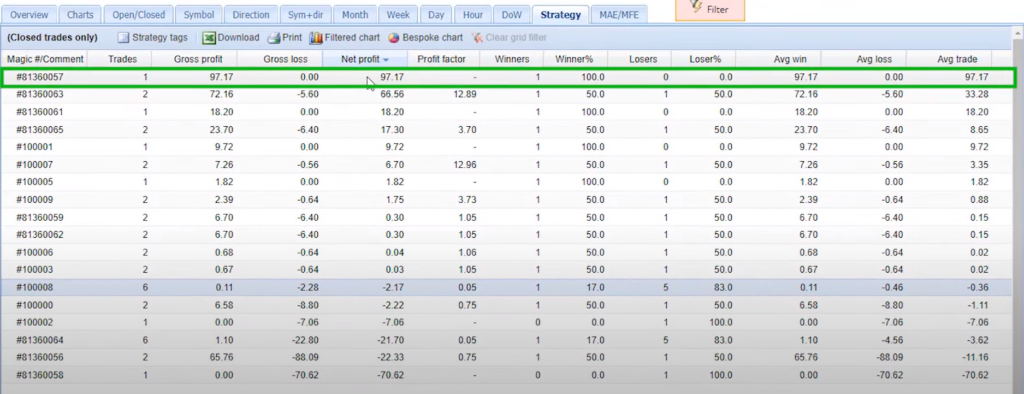Select row #100003
This screenshot has width=1024, height=394.
(507, 270)
